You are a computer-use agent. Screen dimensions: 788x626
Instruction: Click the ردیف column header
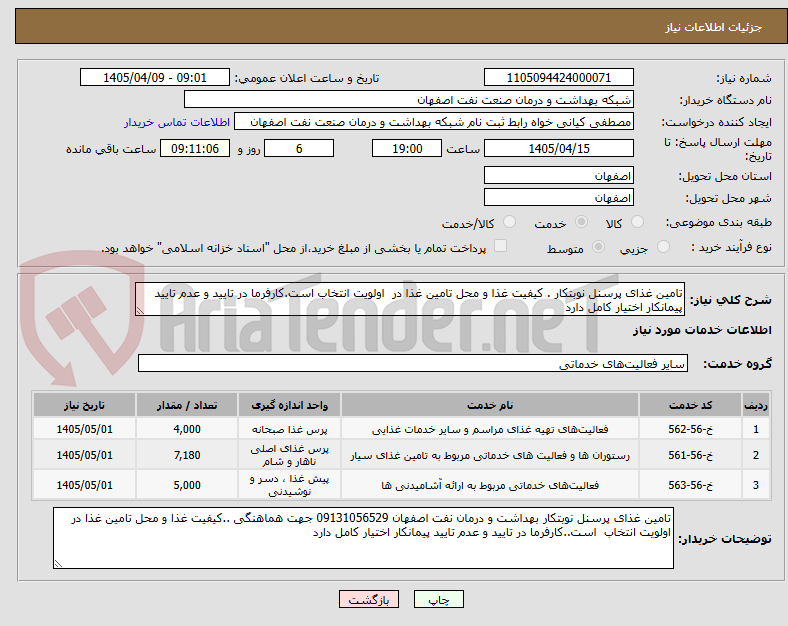(756, 405)
